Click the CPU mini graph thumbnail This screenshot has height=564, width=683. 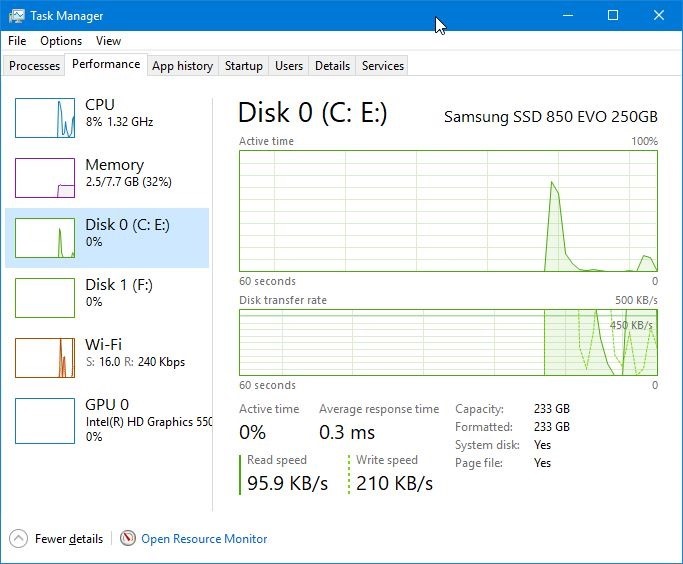click(45, 118)
